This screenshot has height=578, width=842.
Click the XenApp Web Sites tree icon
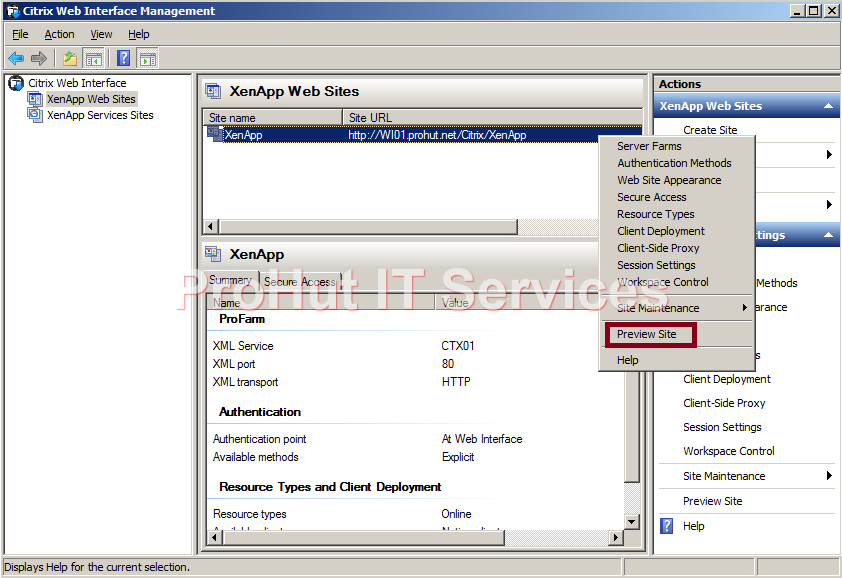(x=35, y=99)
